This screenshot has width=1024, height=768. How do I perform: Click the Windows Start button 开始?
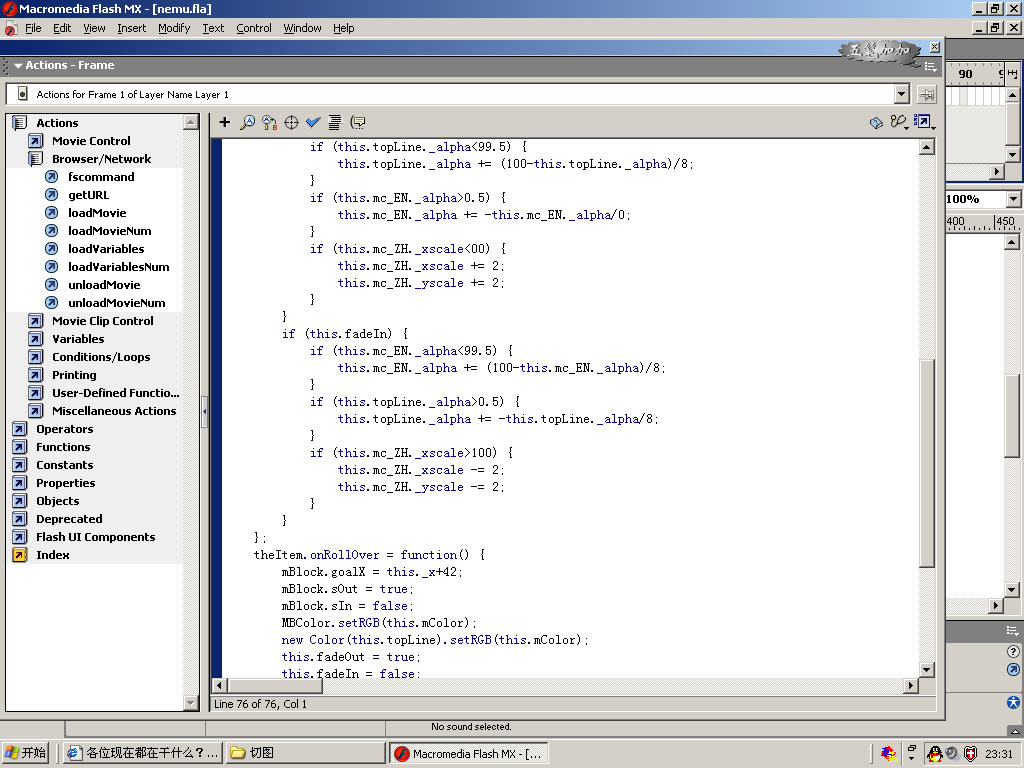(x=25, y=753)
